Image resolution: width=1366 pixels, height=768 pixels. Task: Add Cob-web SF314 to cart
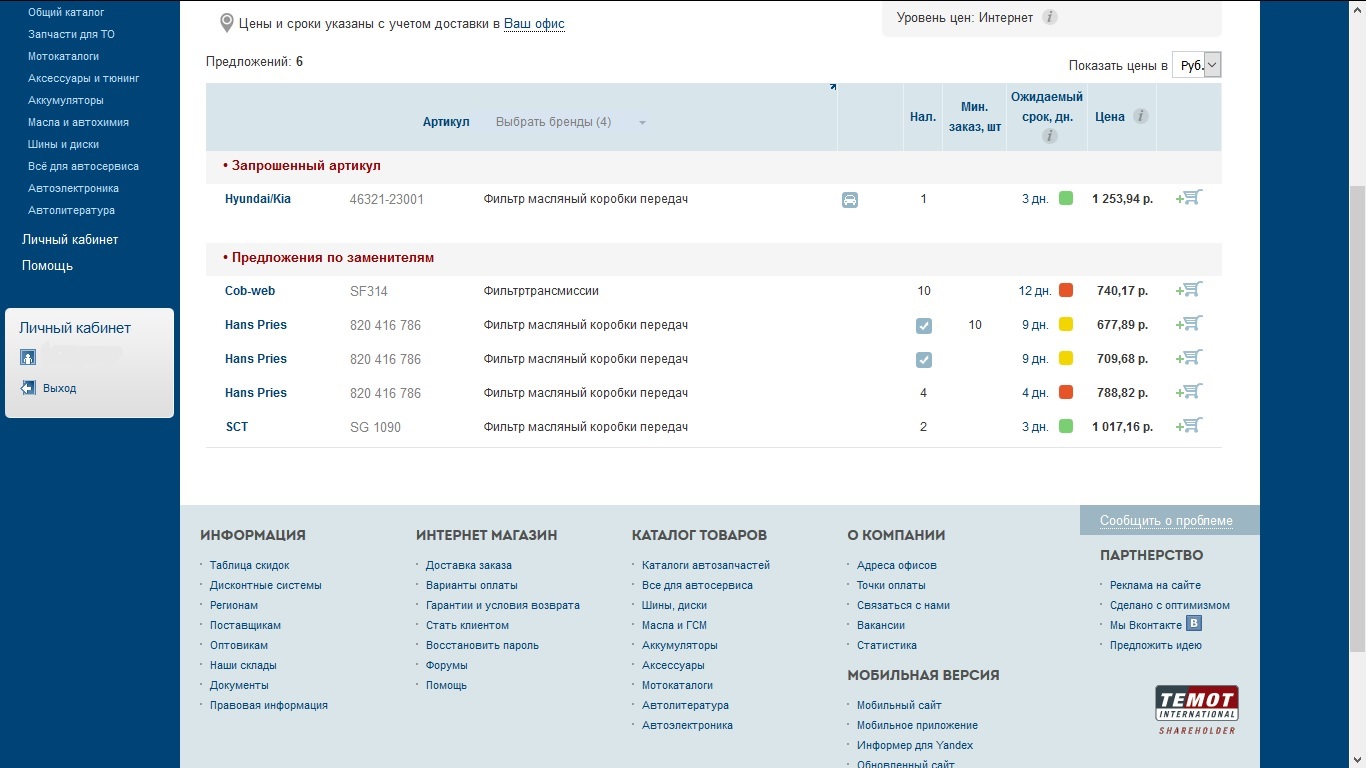pos(1189,290)
